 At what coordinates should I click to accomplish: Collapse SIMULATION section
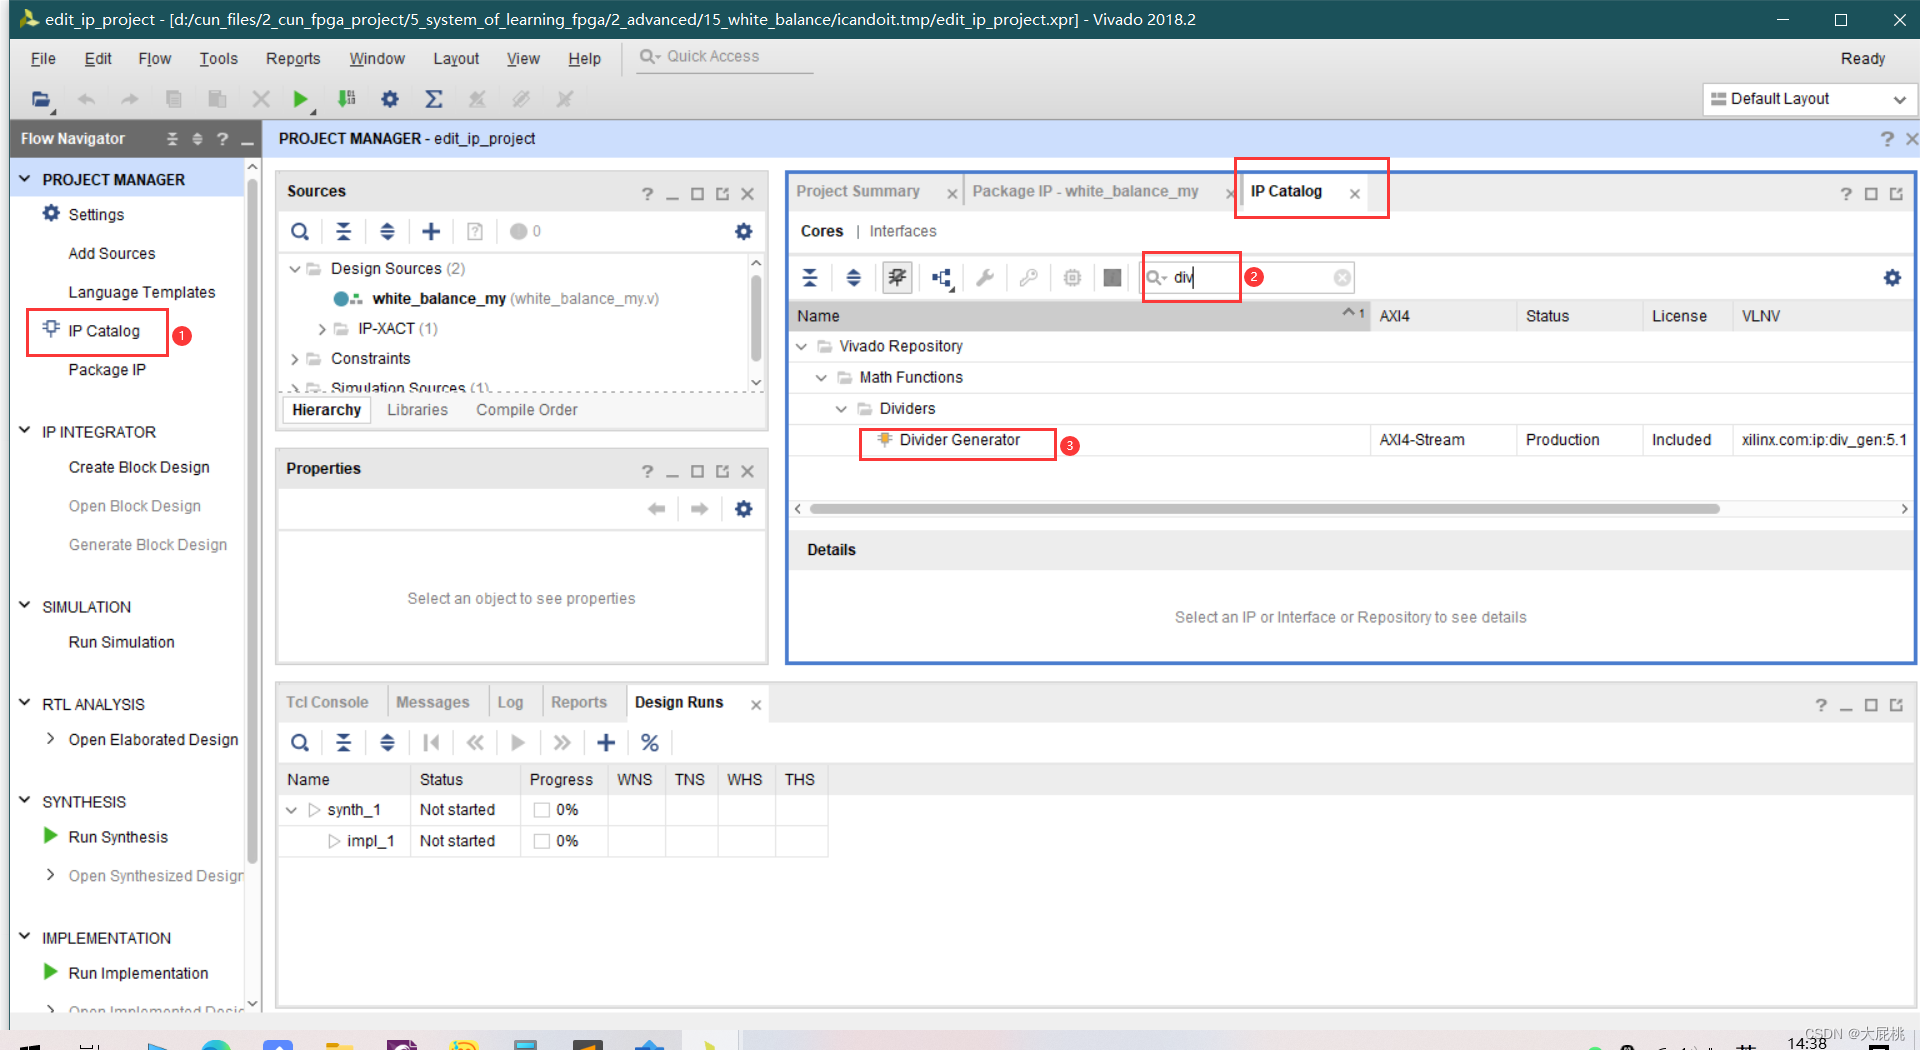pyautogui.click(x=25, y=606)
